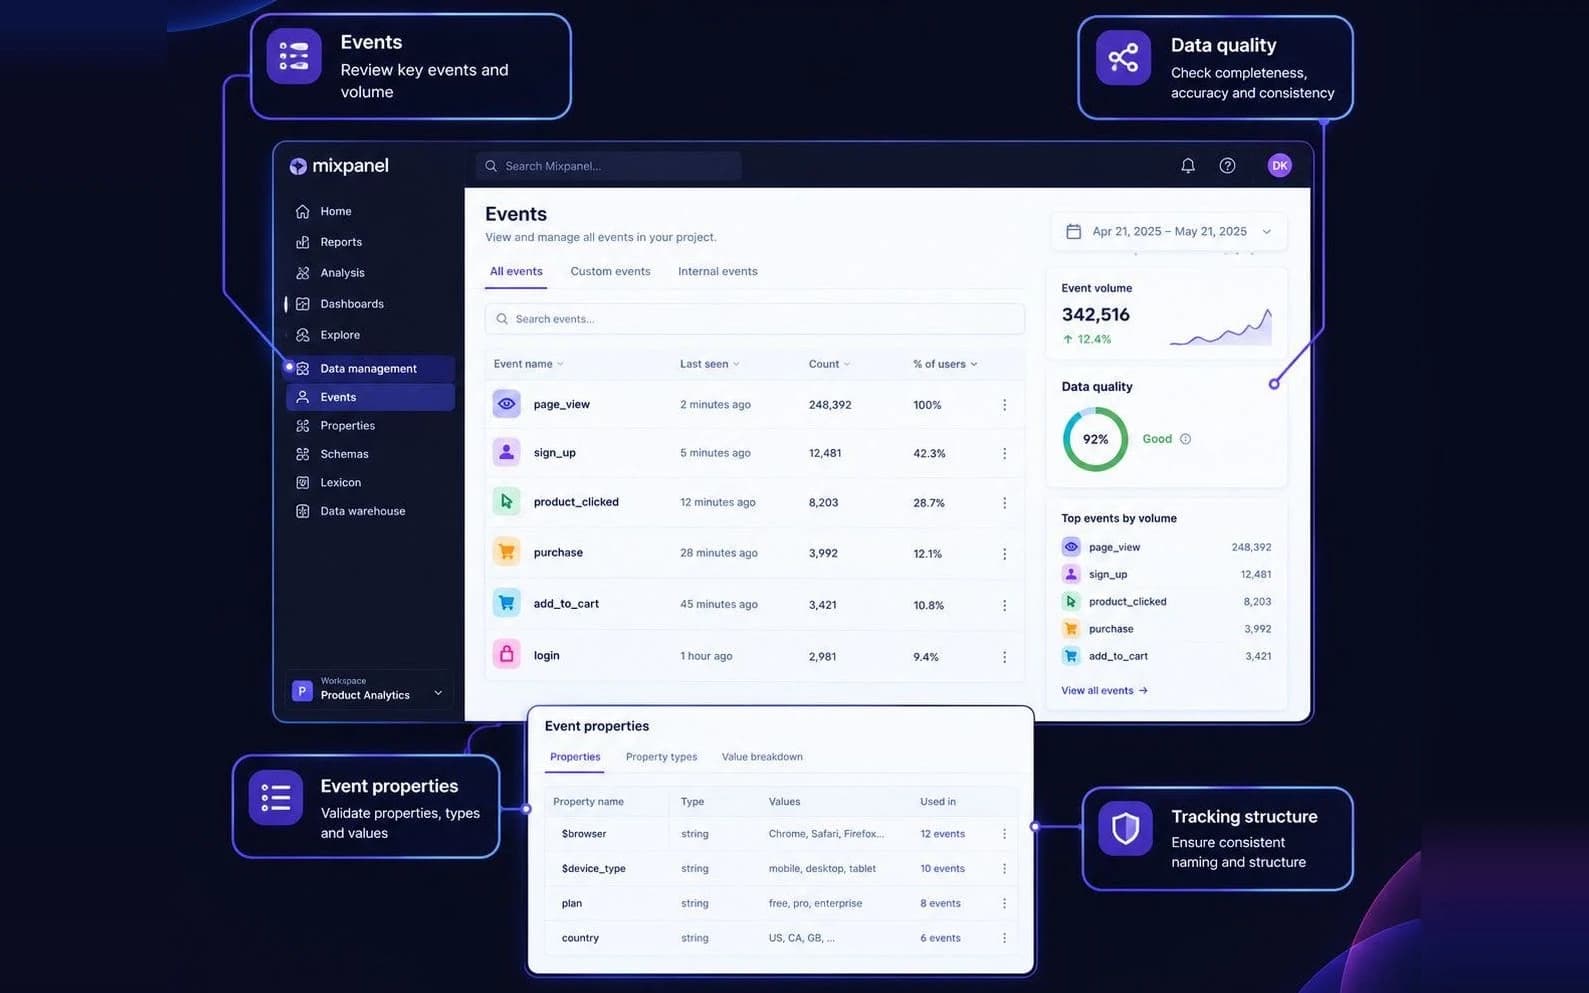
Task: Select page_view in Top events list
Action: tap(1166, 547)
